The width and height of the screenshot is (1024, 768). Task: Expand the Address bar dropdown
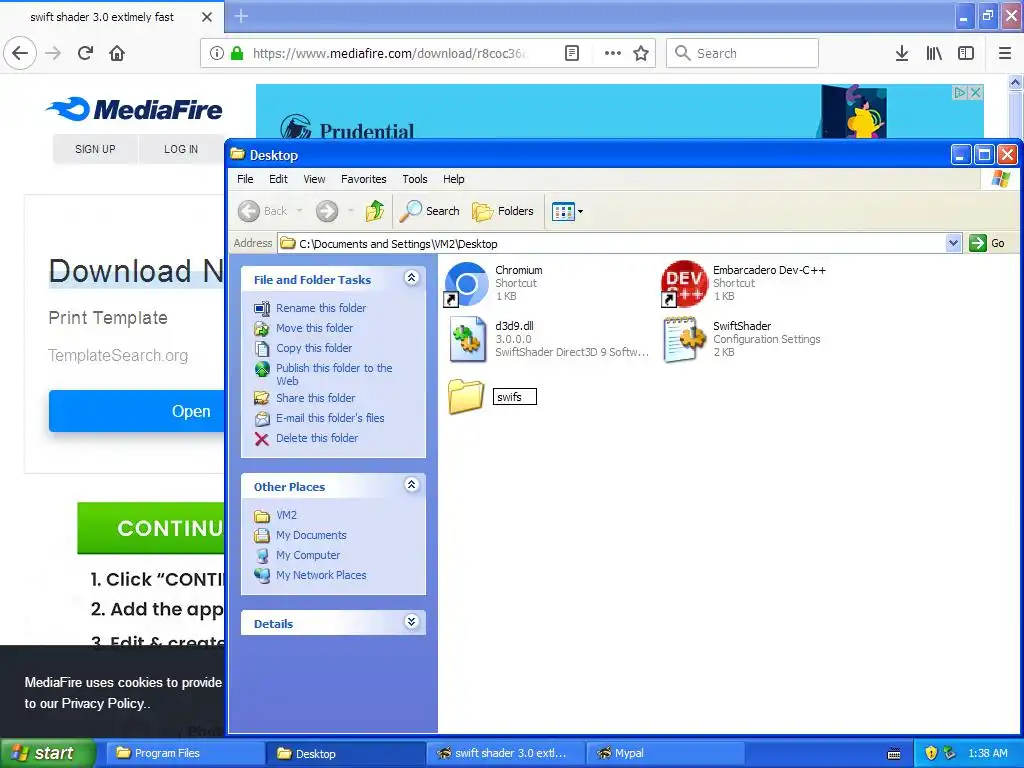point(953,243)
